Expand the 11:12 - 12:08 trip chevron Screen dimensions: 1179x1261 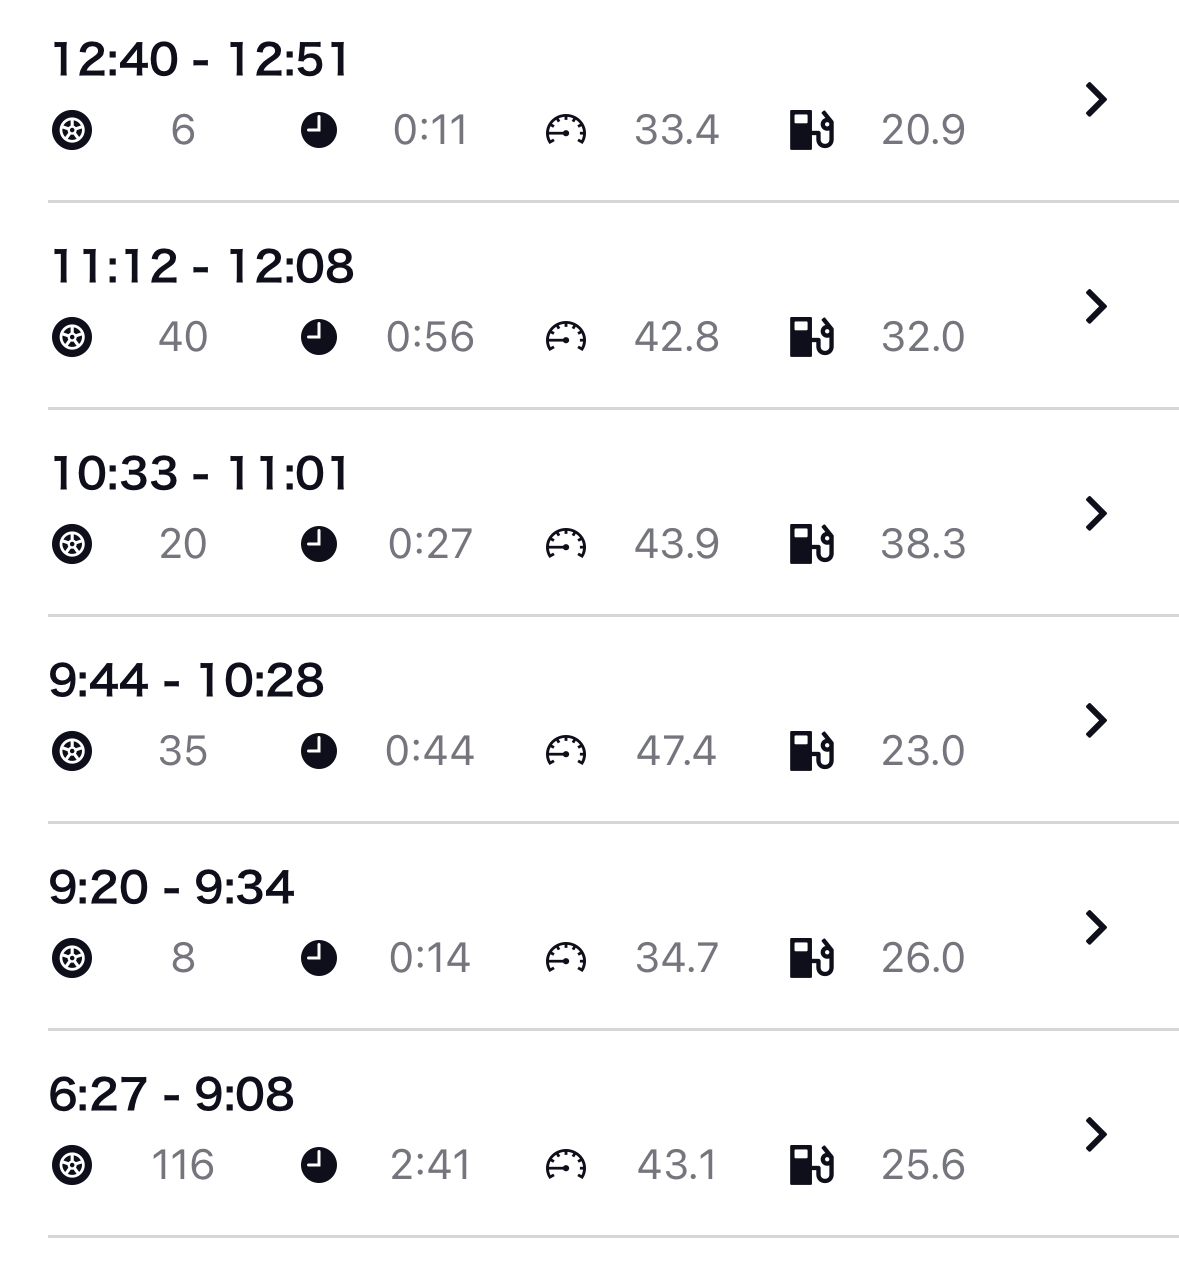click(1096, 306)
